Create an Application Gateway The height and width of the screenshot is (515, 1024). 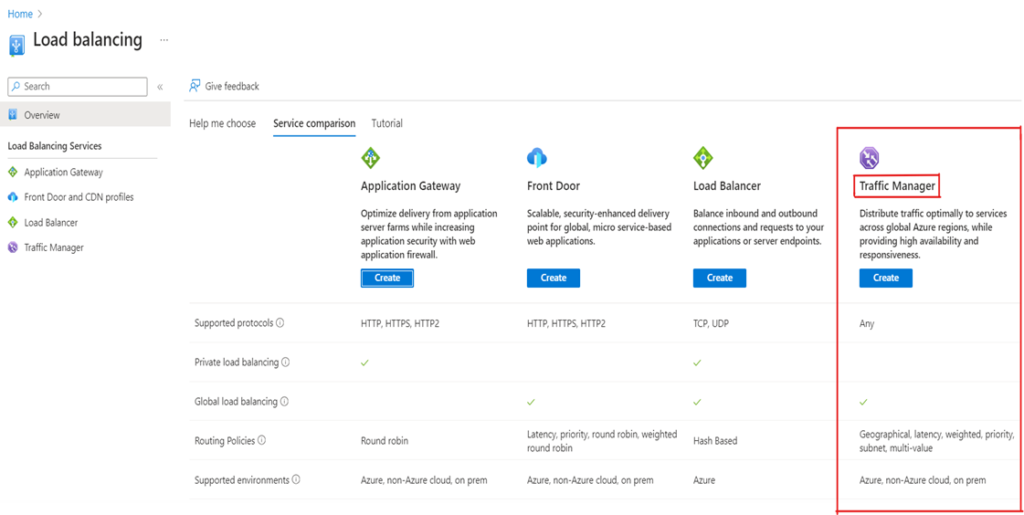tap(387, 277)
